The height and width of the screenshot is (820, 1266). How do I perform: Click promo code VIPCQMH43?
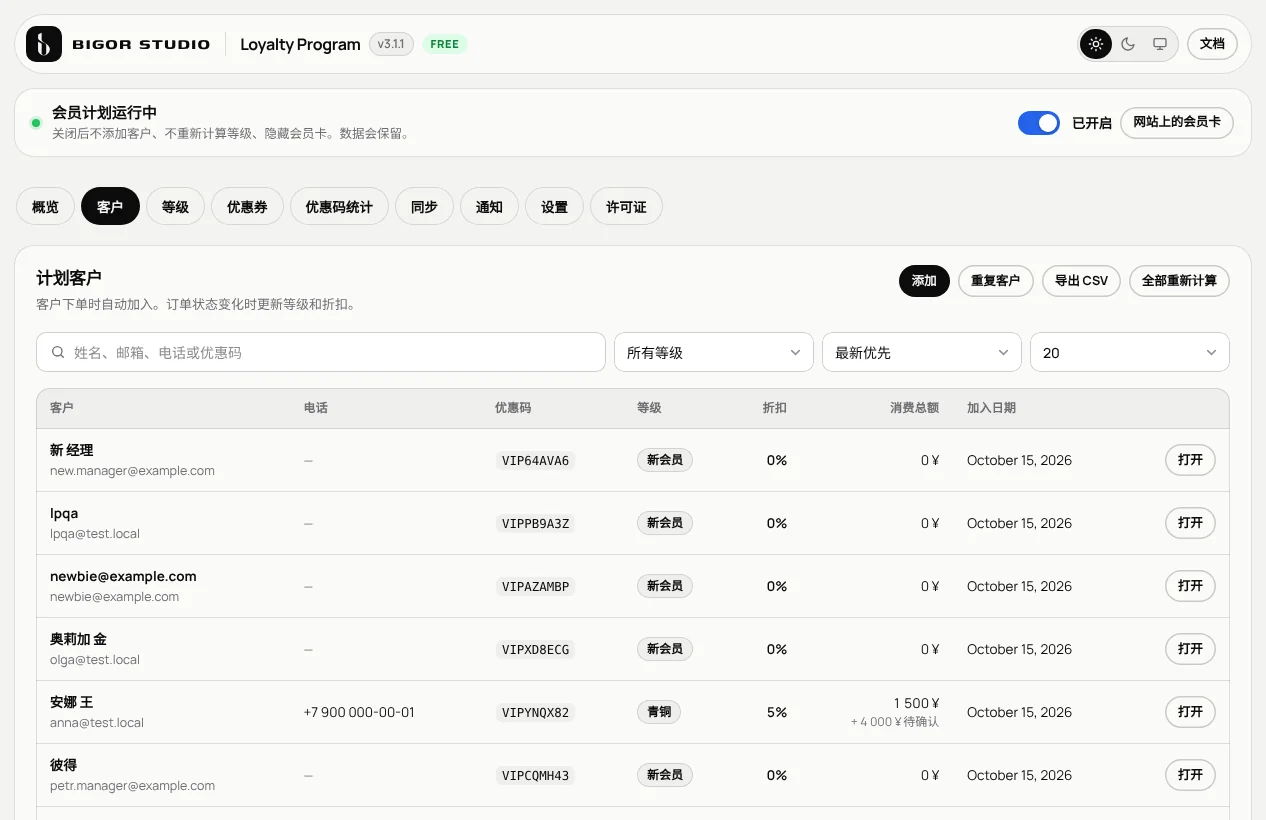pos(535,776)
